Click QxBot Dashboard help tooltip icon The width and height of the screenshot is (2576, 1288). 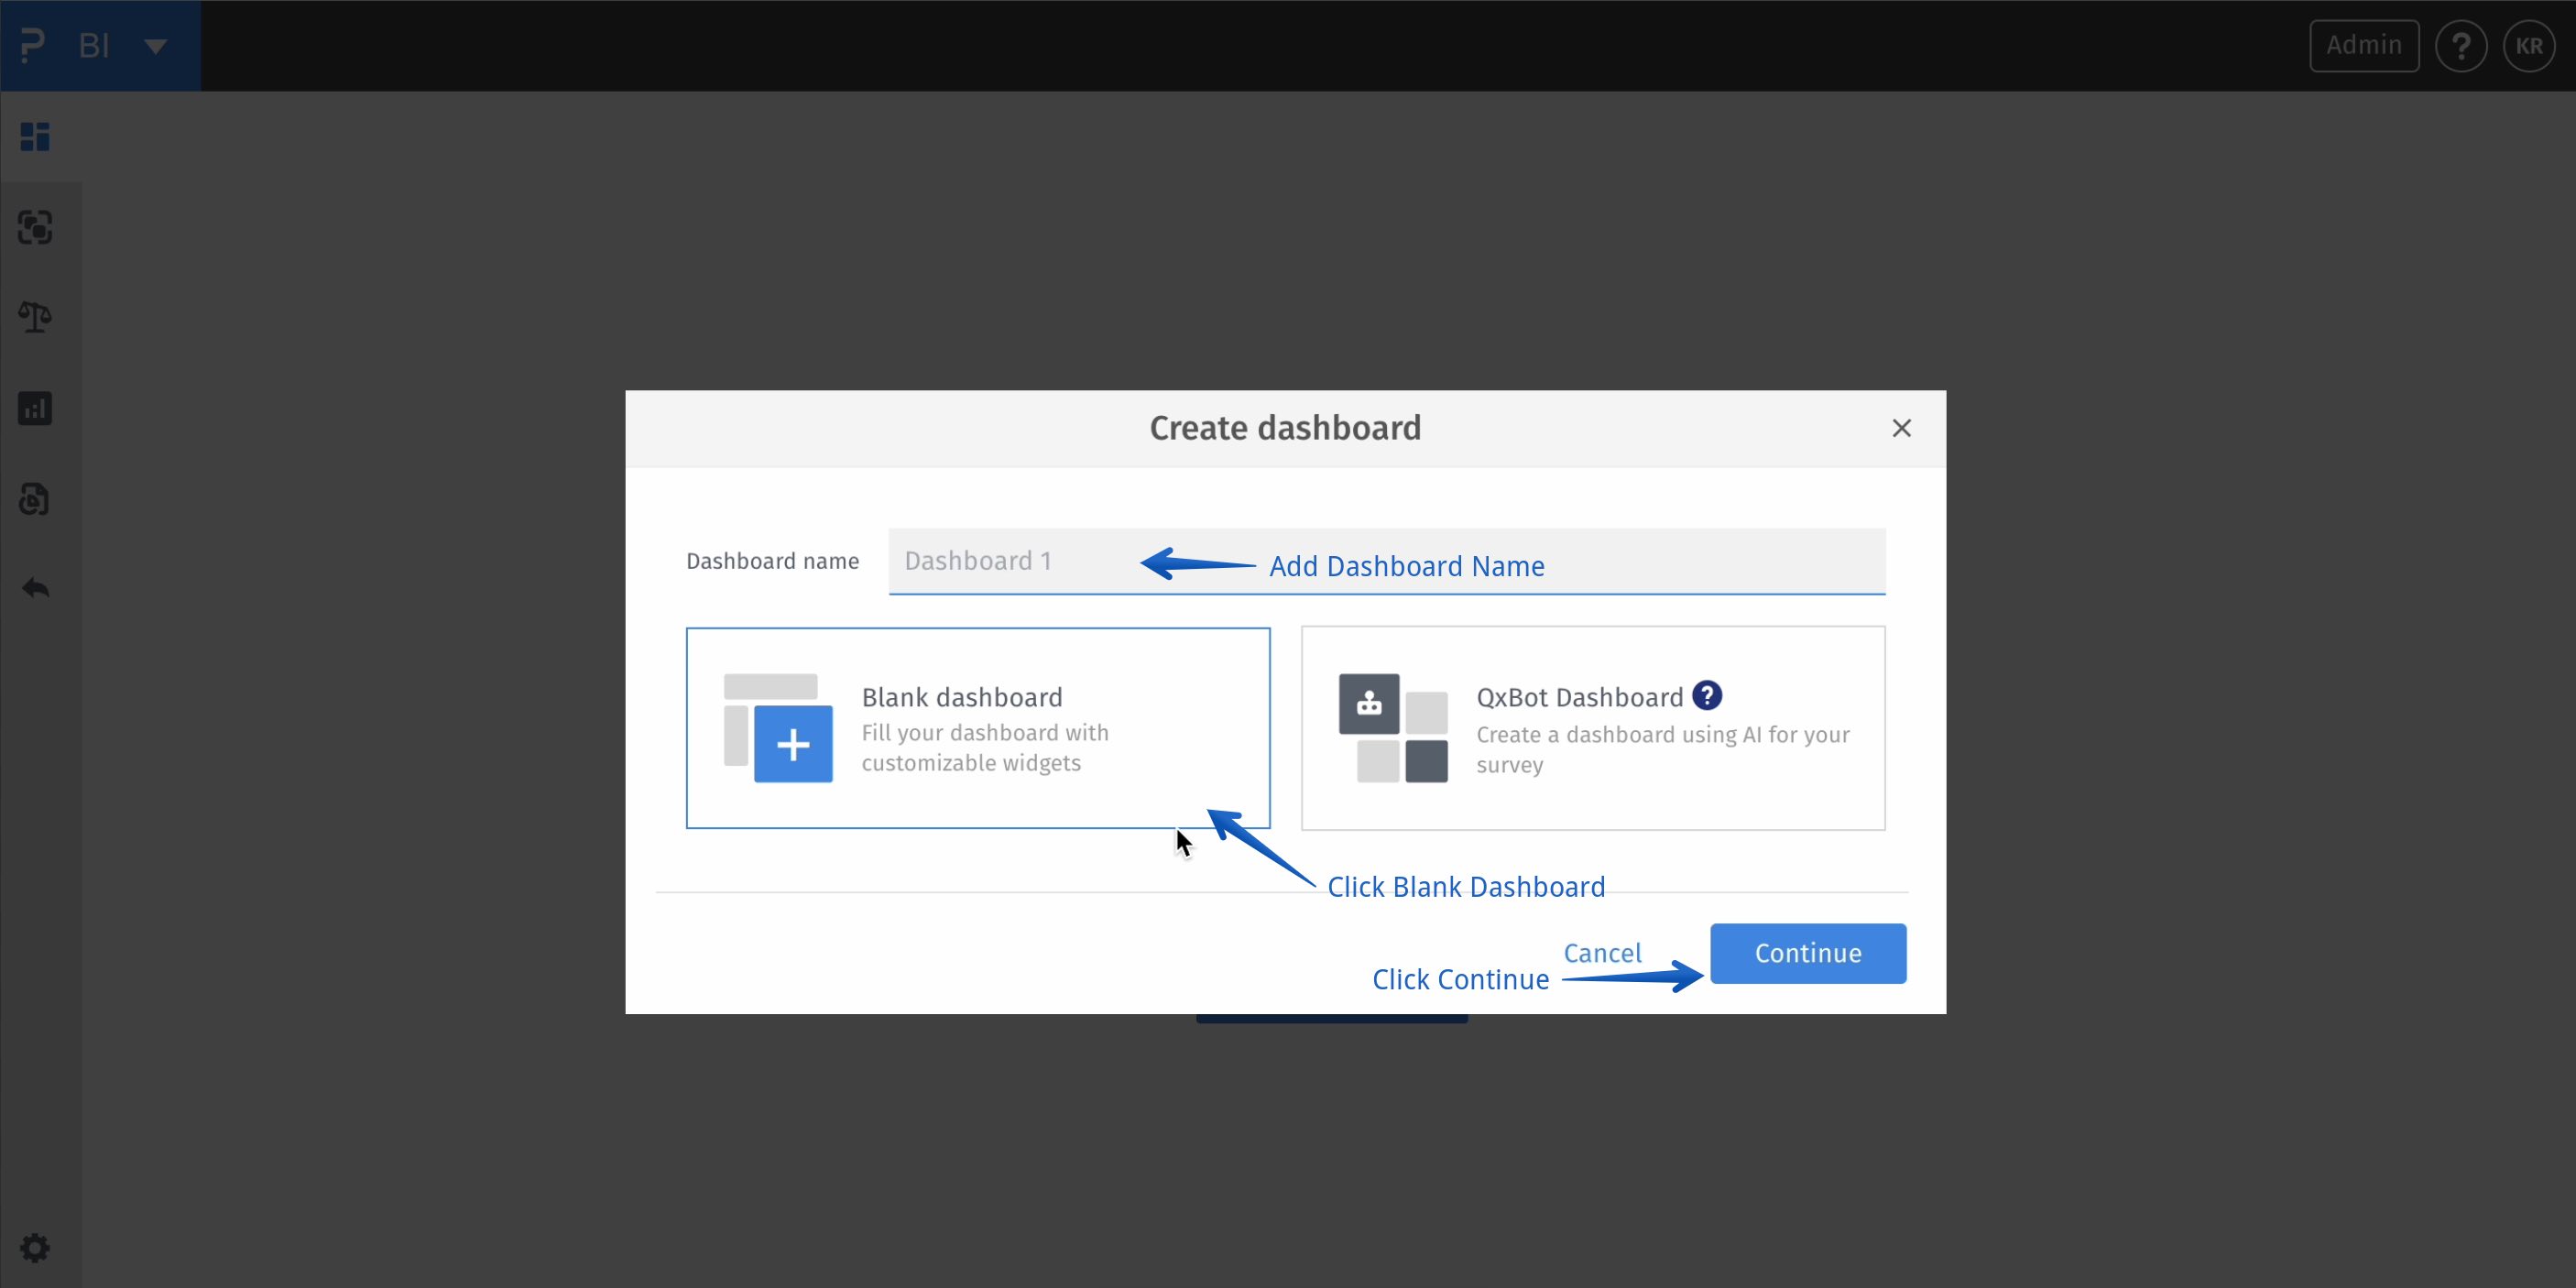[1706, 695]
